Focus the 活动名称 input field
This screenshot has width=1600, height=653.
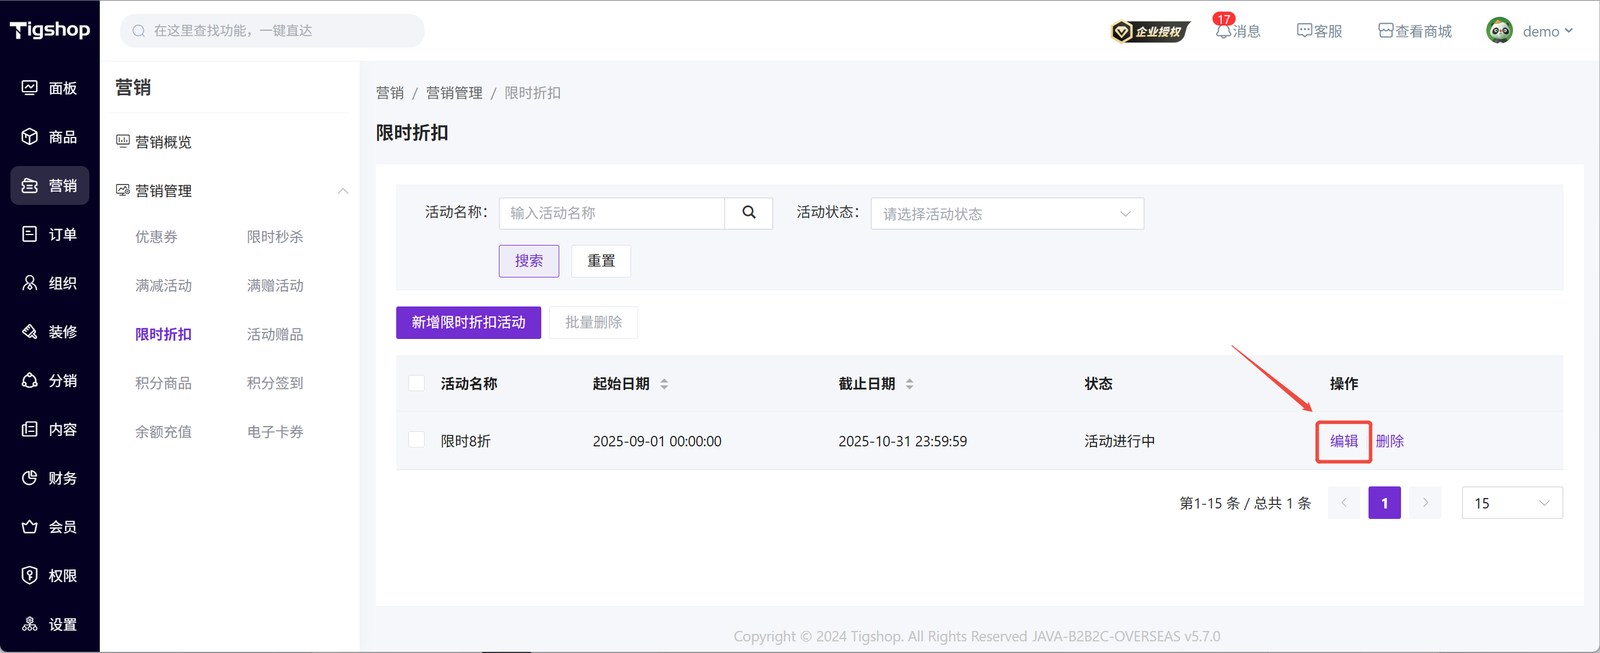coord(611,213)
